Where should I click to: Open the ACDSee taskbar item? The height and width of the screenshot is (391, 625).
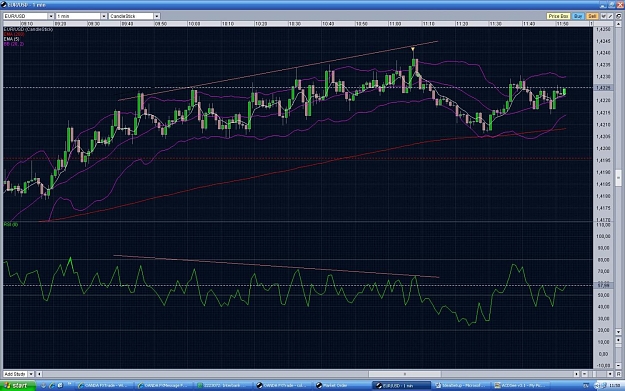coord(522,385)
